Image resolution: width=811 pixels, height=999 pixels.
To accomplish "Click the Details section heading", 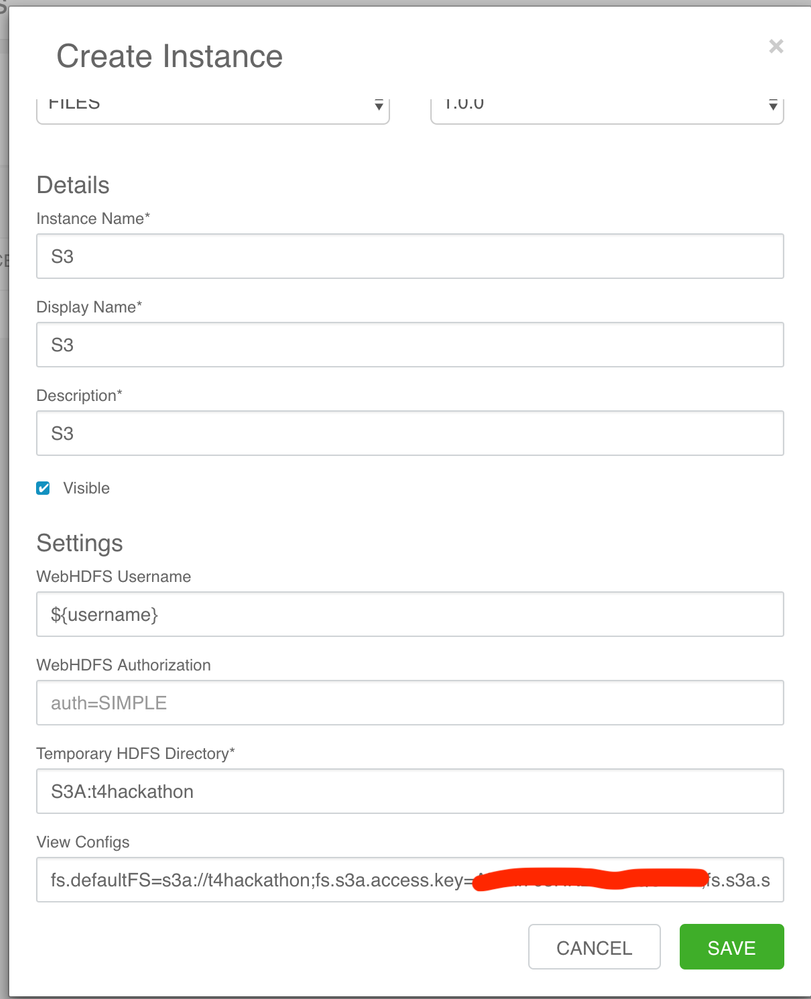I will [x=73, y=185].
